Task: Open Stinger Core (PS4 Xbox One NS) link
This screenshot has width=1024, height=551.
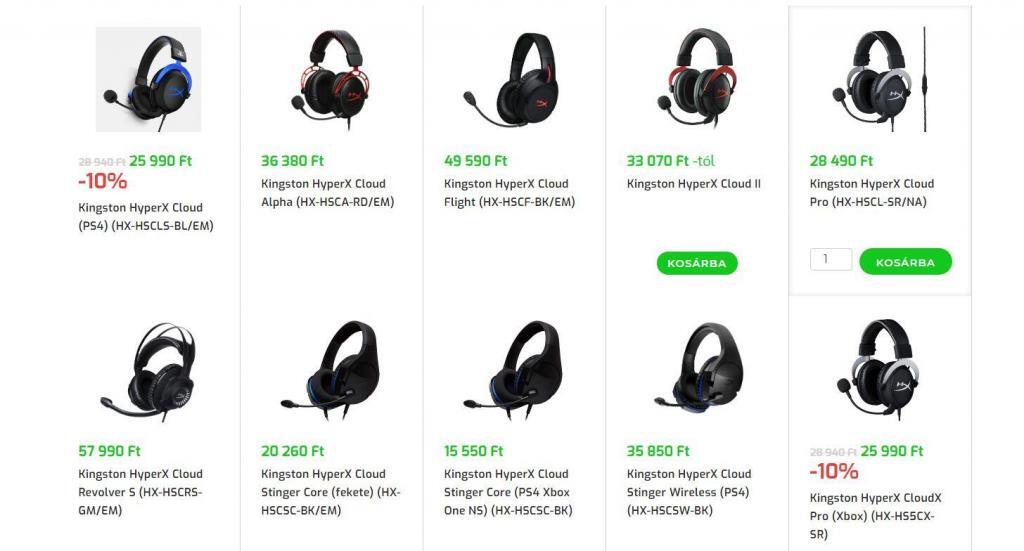Action: click(x=508, y=492)
